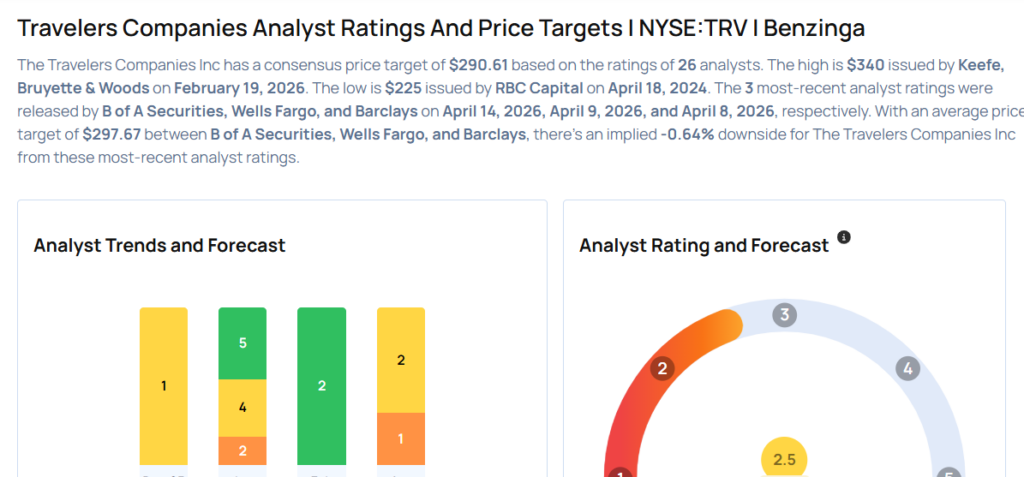Click the gauge marker labeled 2
This screenshot has height=477, width=1024.
tap(661, 369)
